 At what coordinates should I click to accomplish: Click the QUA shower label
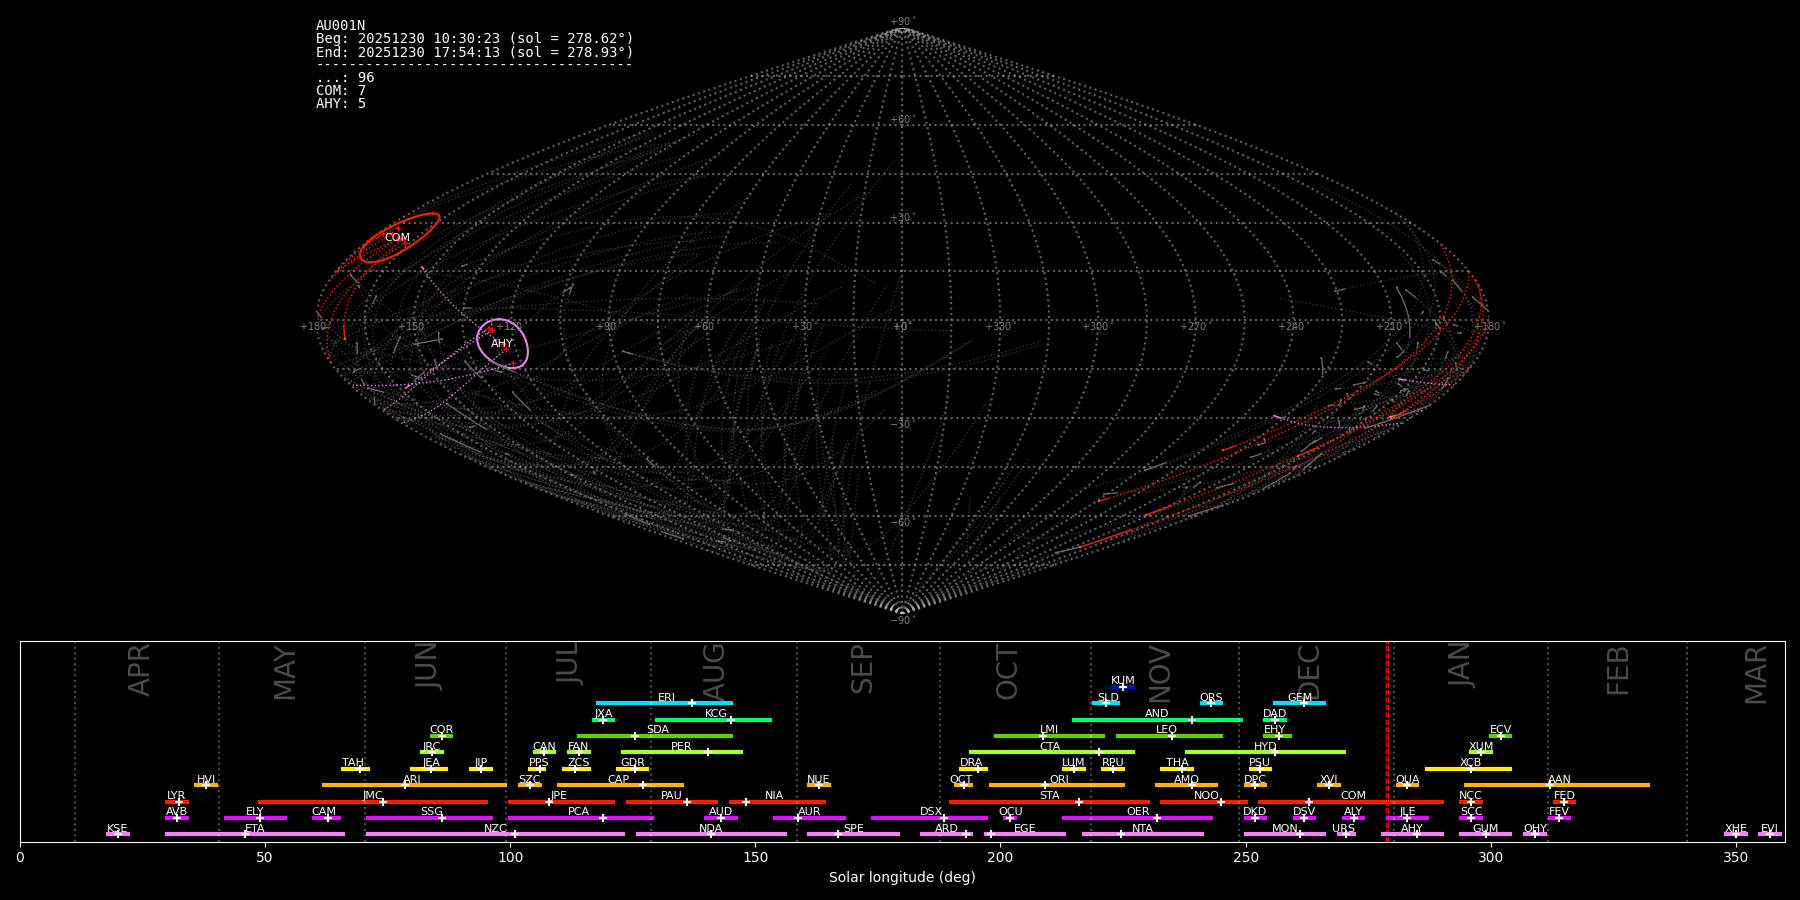tap(1407, 780)
